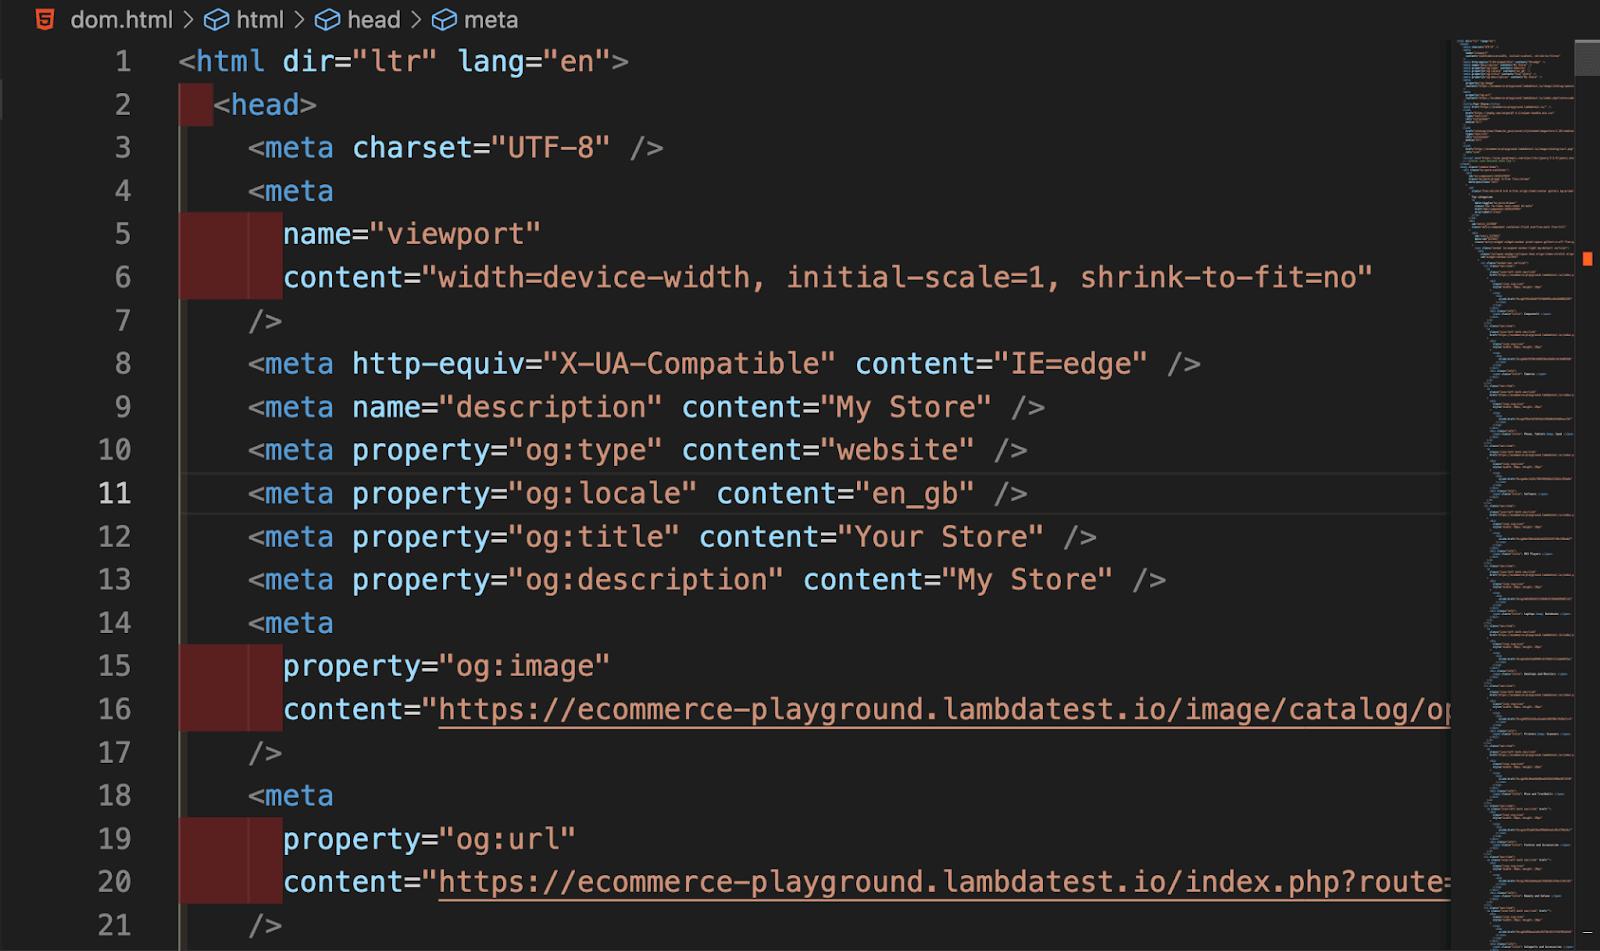Click the orange marker in the overview ruler
Image resolution: width=1600 pixels, height=951 pixels.
point(1587,259)
